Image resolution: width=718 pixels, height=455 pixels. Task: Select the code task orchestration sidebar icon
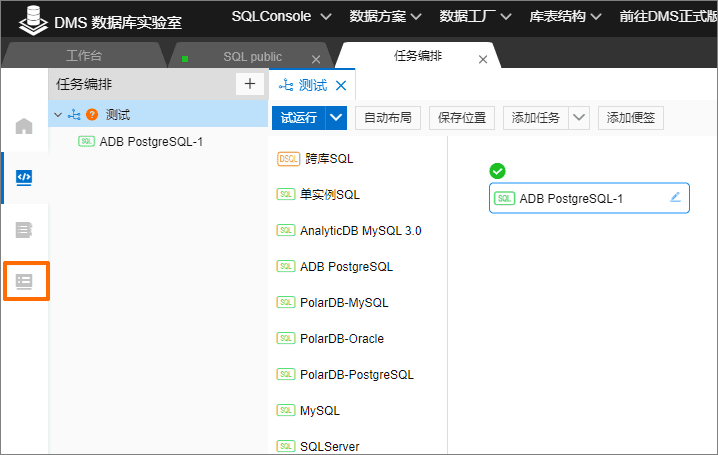[24, 177]
